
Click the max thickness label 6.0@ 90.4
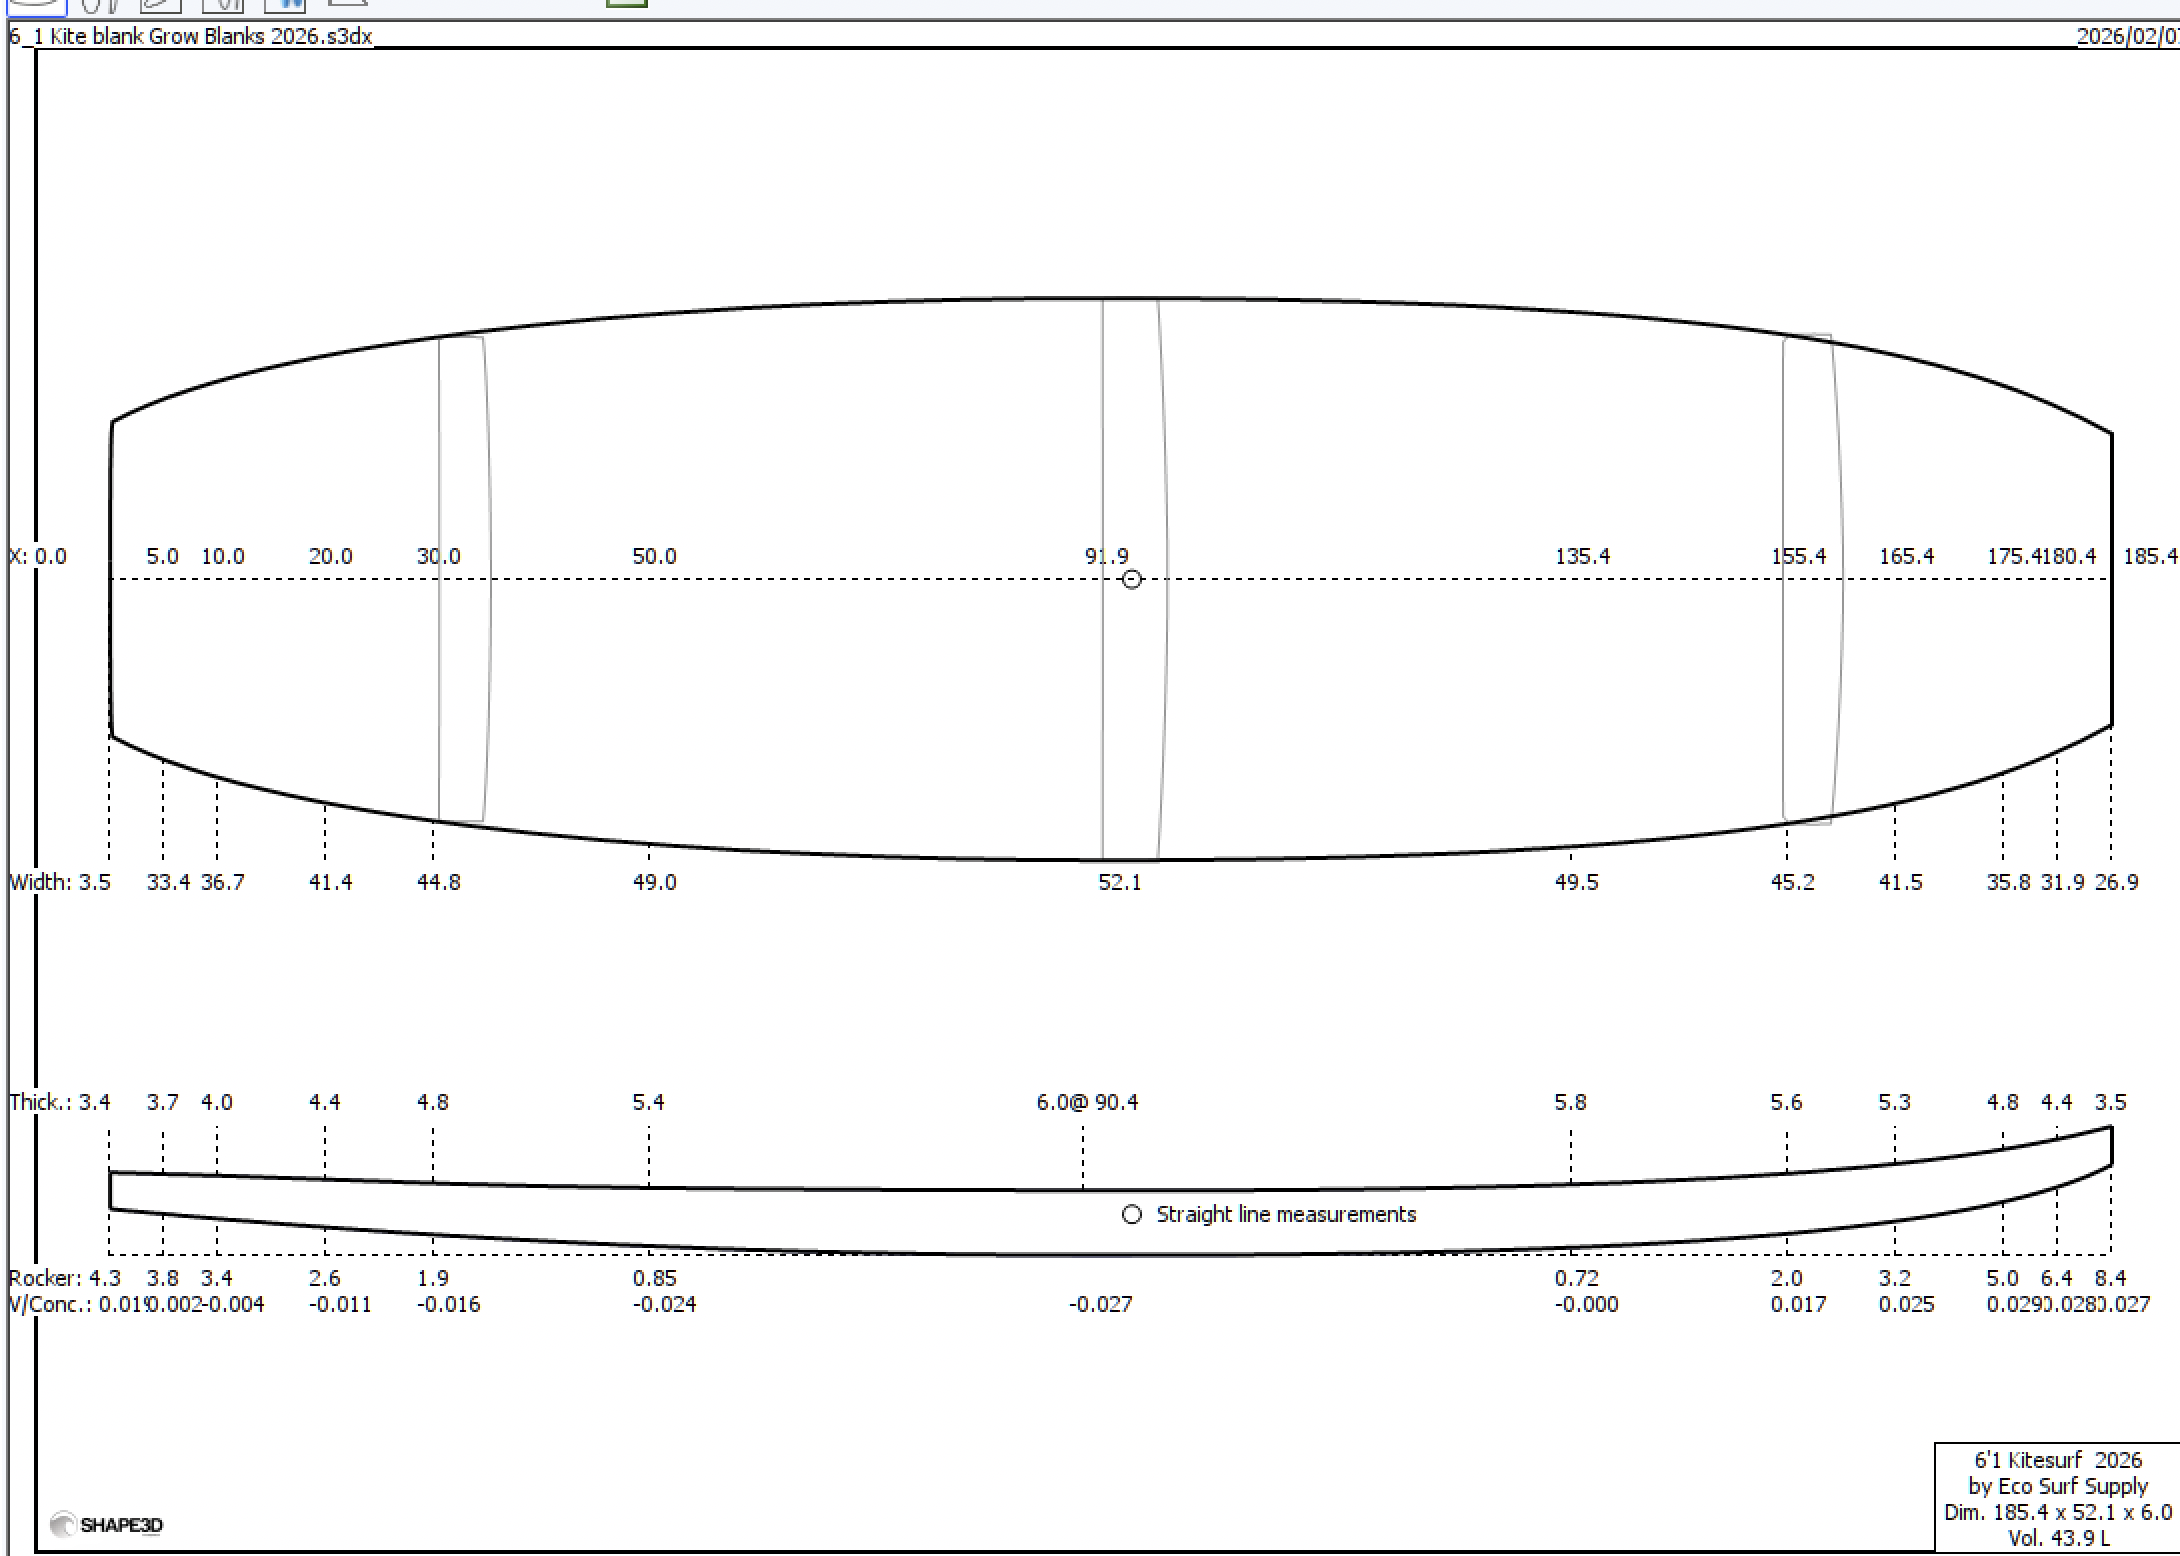pyautogui.click(x=1087, y=1102)
